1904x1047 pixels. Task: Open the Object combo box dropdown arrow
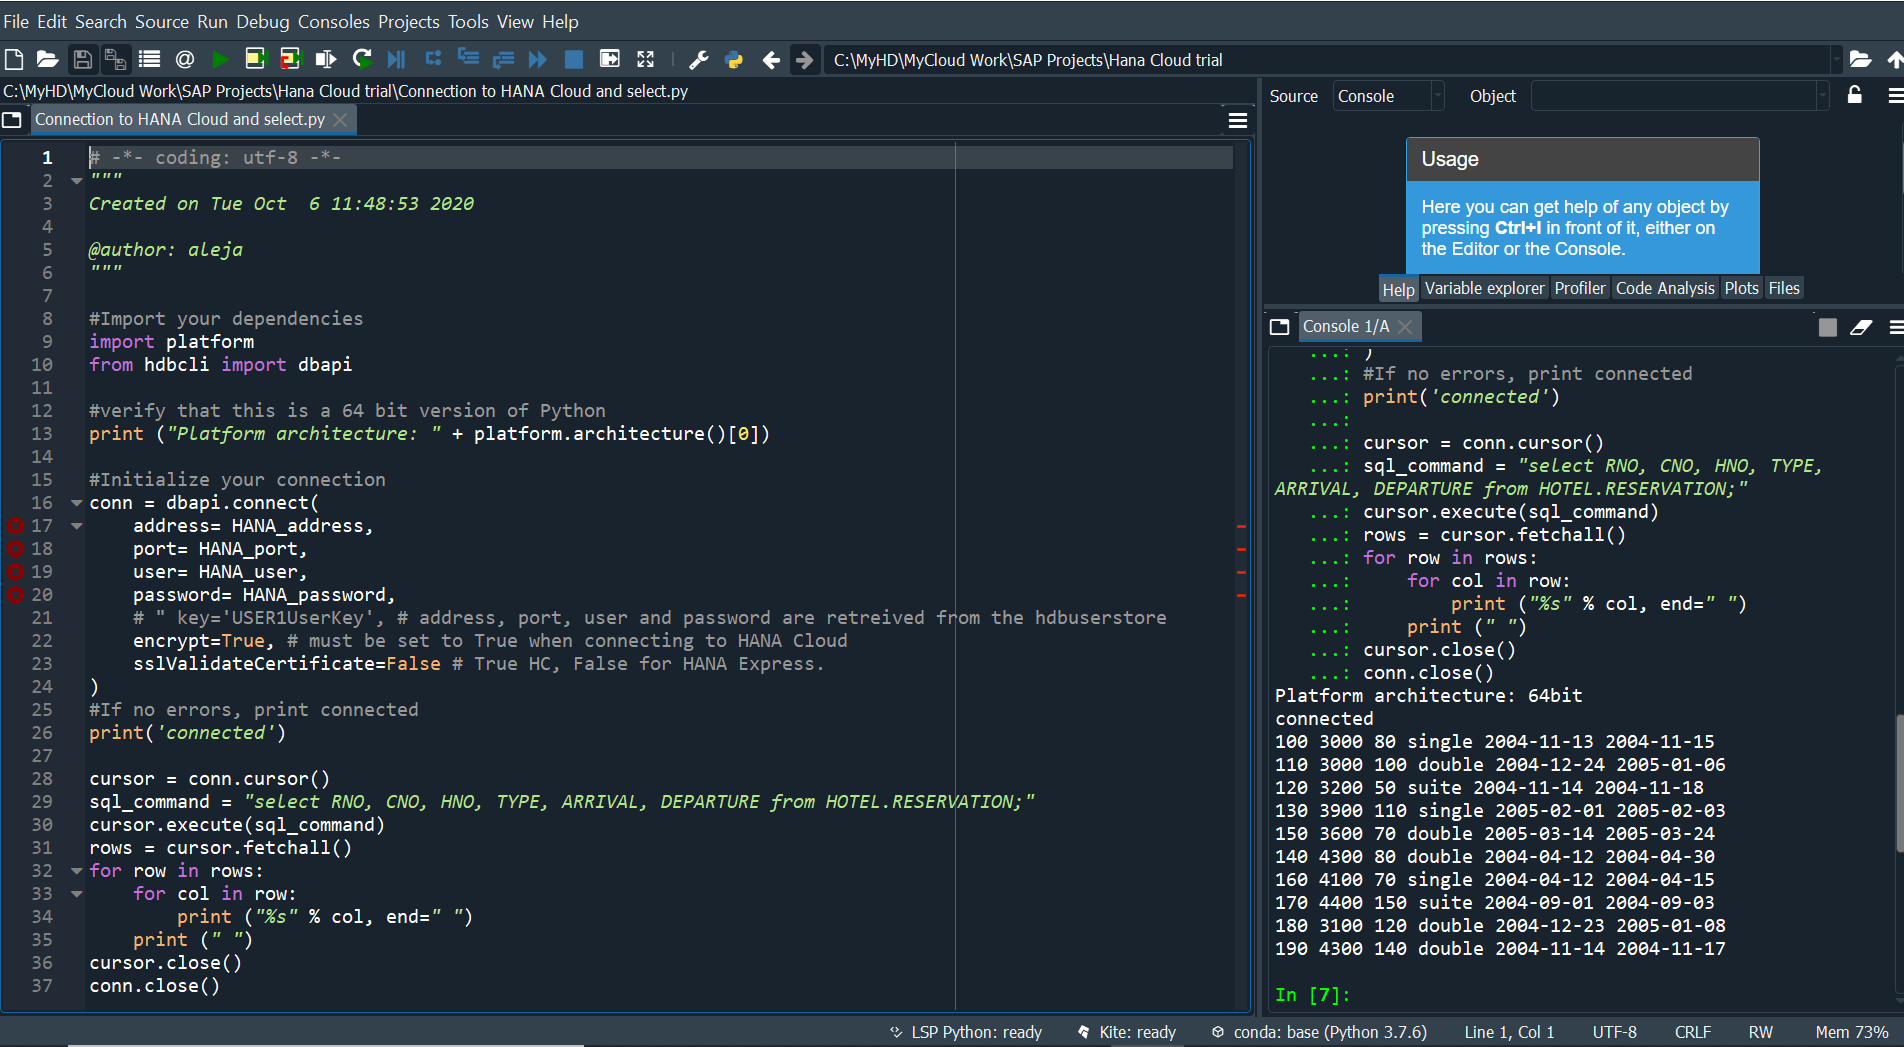[x=1822, y=96]
